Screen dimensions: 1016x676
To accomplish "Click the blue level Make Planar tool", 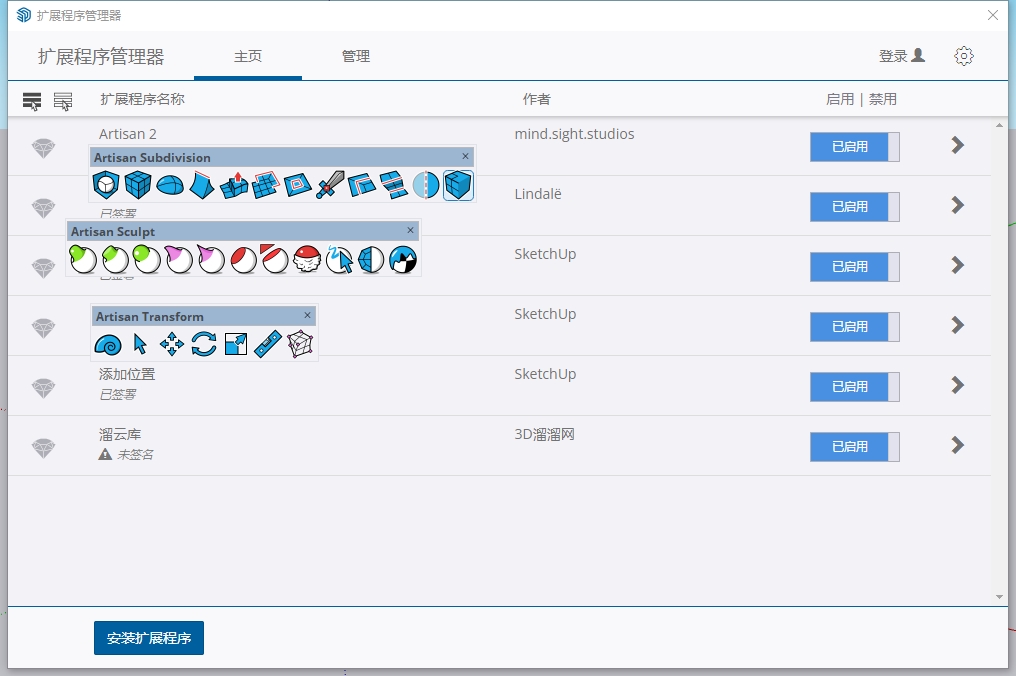I will point(268,344).
